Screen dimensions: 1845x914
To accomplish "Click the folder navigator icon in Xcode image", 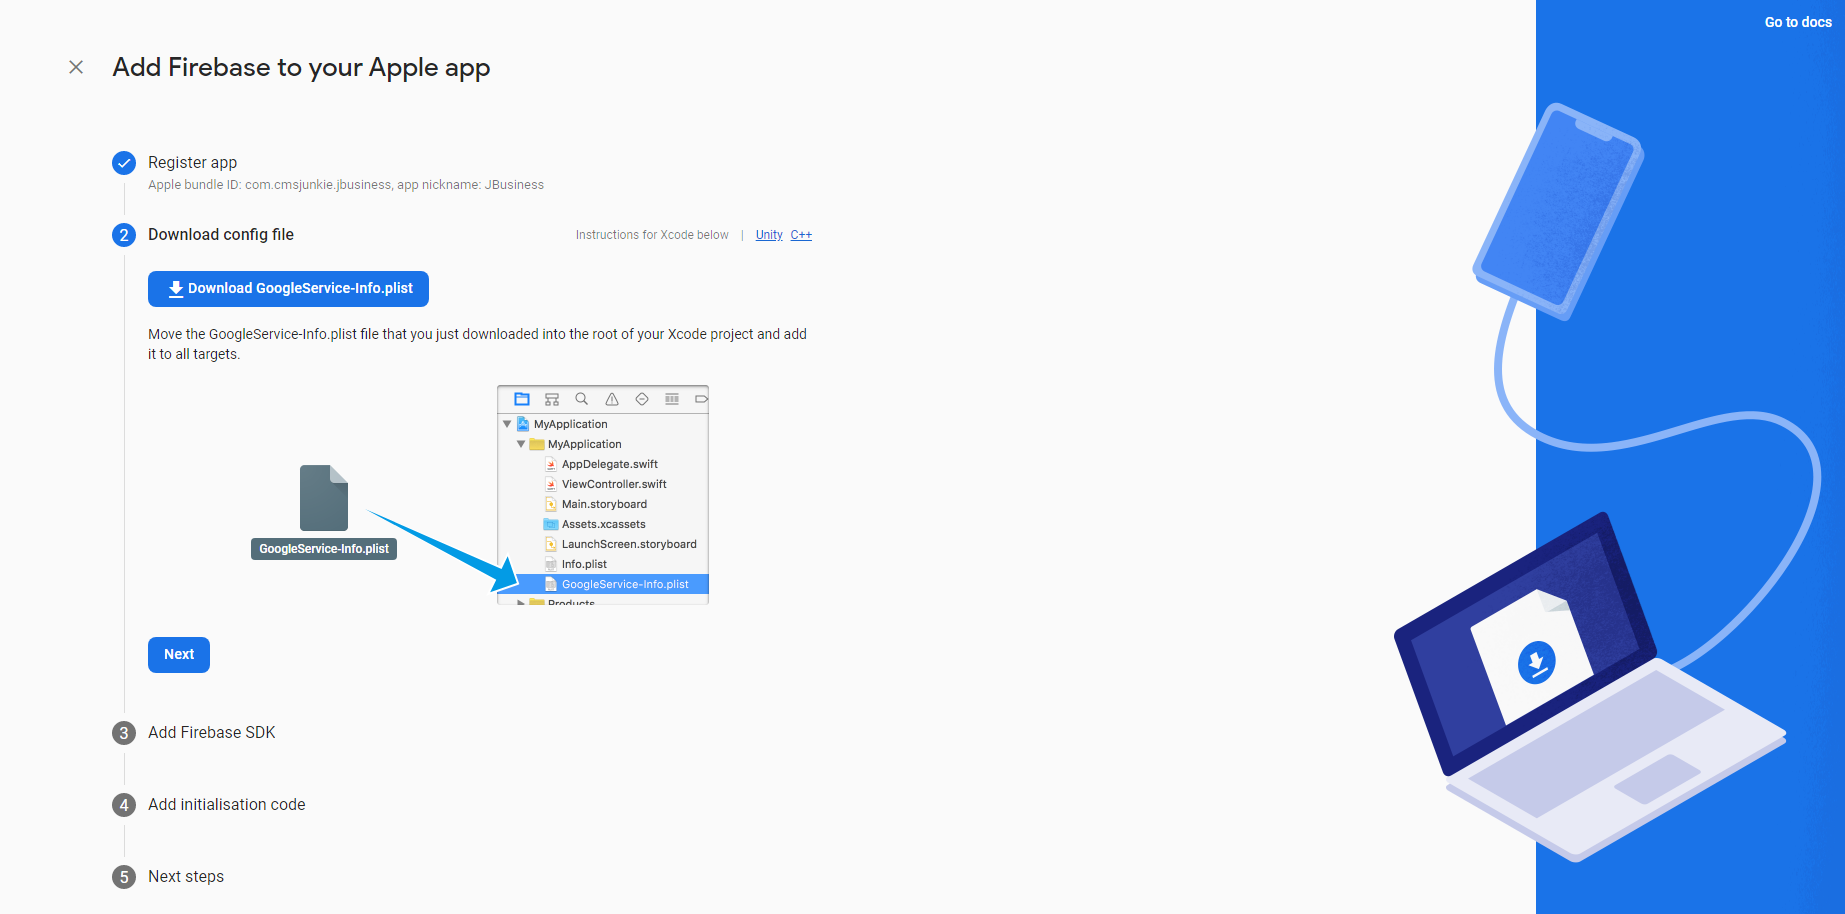I will click(522, 399).
